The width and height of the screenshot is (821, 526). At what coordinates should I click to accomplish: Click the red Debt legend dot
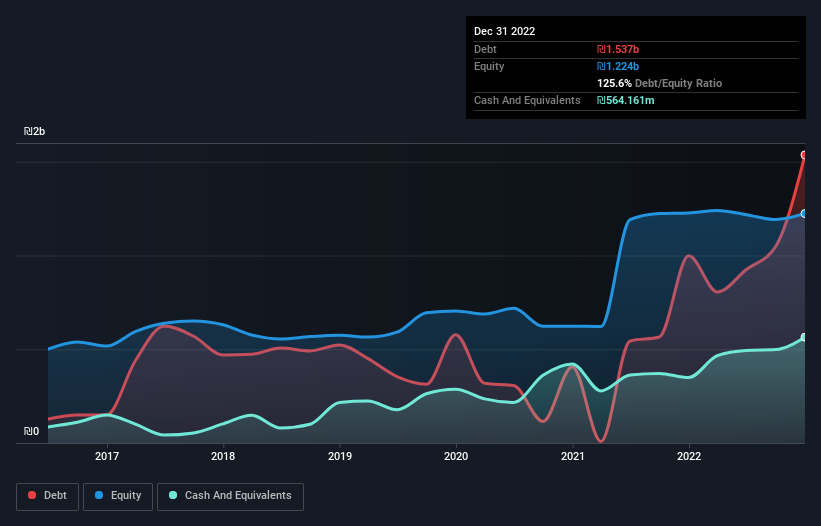point(32,495)
